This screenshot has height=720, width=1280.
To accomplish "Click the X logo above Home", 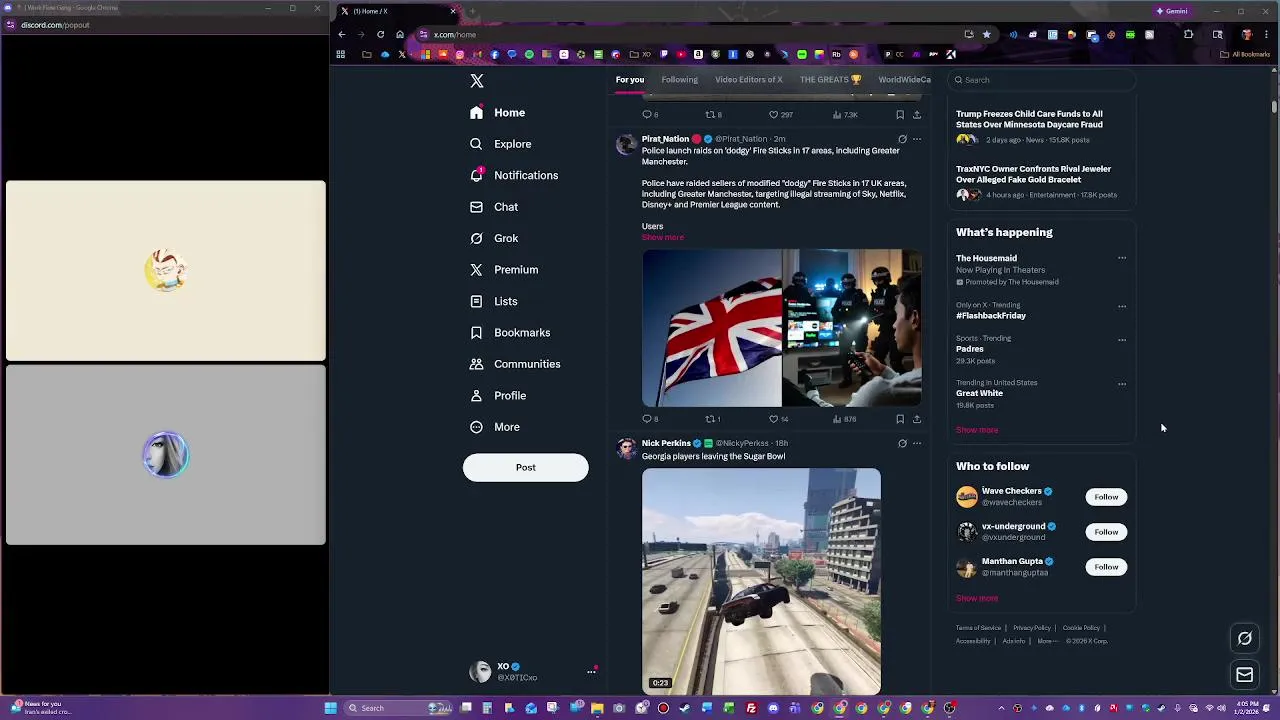I will pyautogui.click(x=477, y=81).
